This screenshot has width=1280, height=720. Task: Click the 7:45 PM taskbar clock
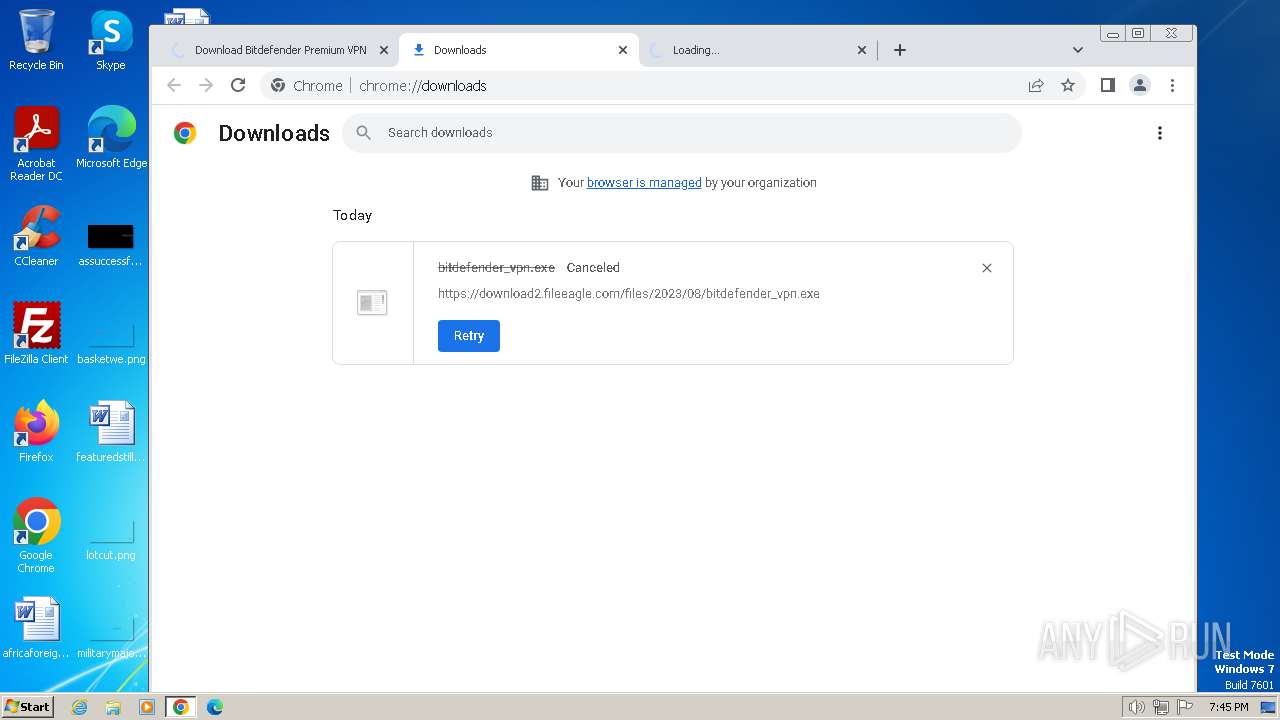point(1228,707)
